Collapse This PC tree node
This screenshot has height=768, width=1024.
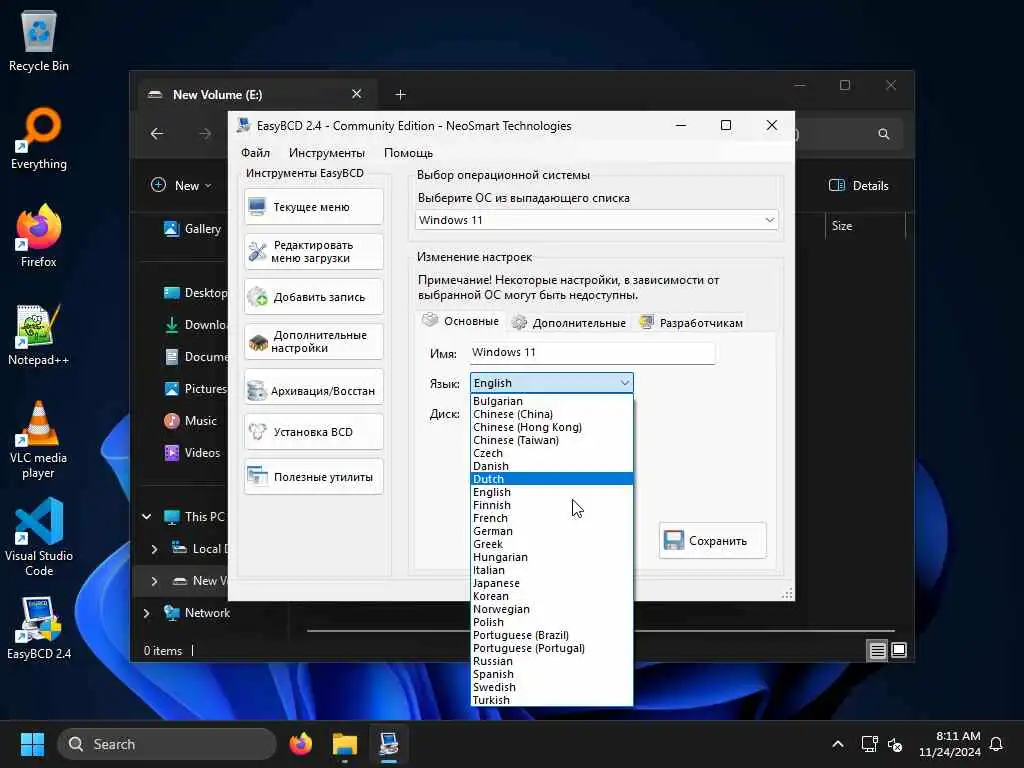click(x=147, y=517)
